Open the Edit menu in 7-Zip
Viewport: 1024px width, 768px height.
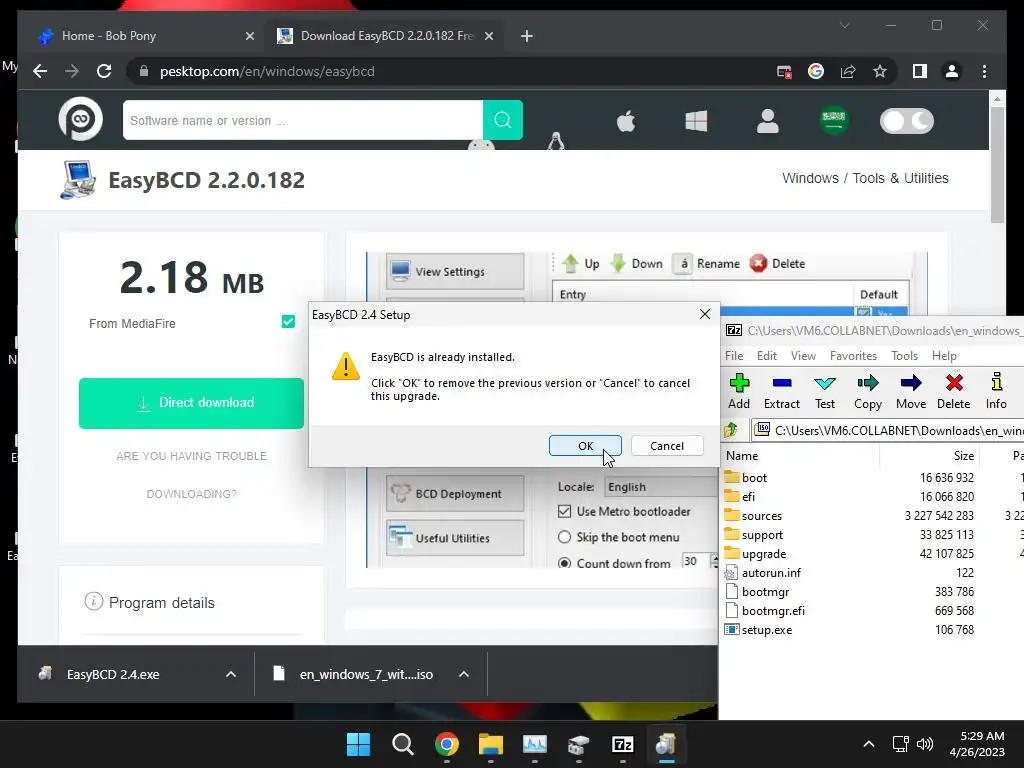pyautogui.click(x=767, y=355)
